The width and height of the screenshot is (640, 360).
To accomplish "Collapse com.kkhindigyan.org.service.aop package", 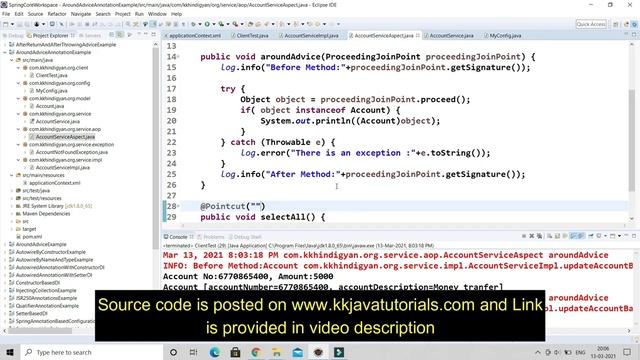I will click(x=18, y=129).
